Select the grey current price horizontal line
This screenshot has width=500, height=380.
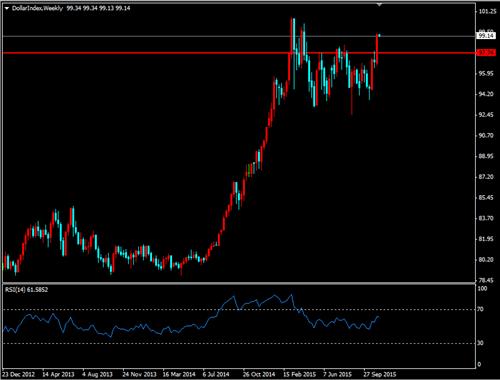click(x=238, y=36)
